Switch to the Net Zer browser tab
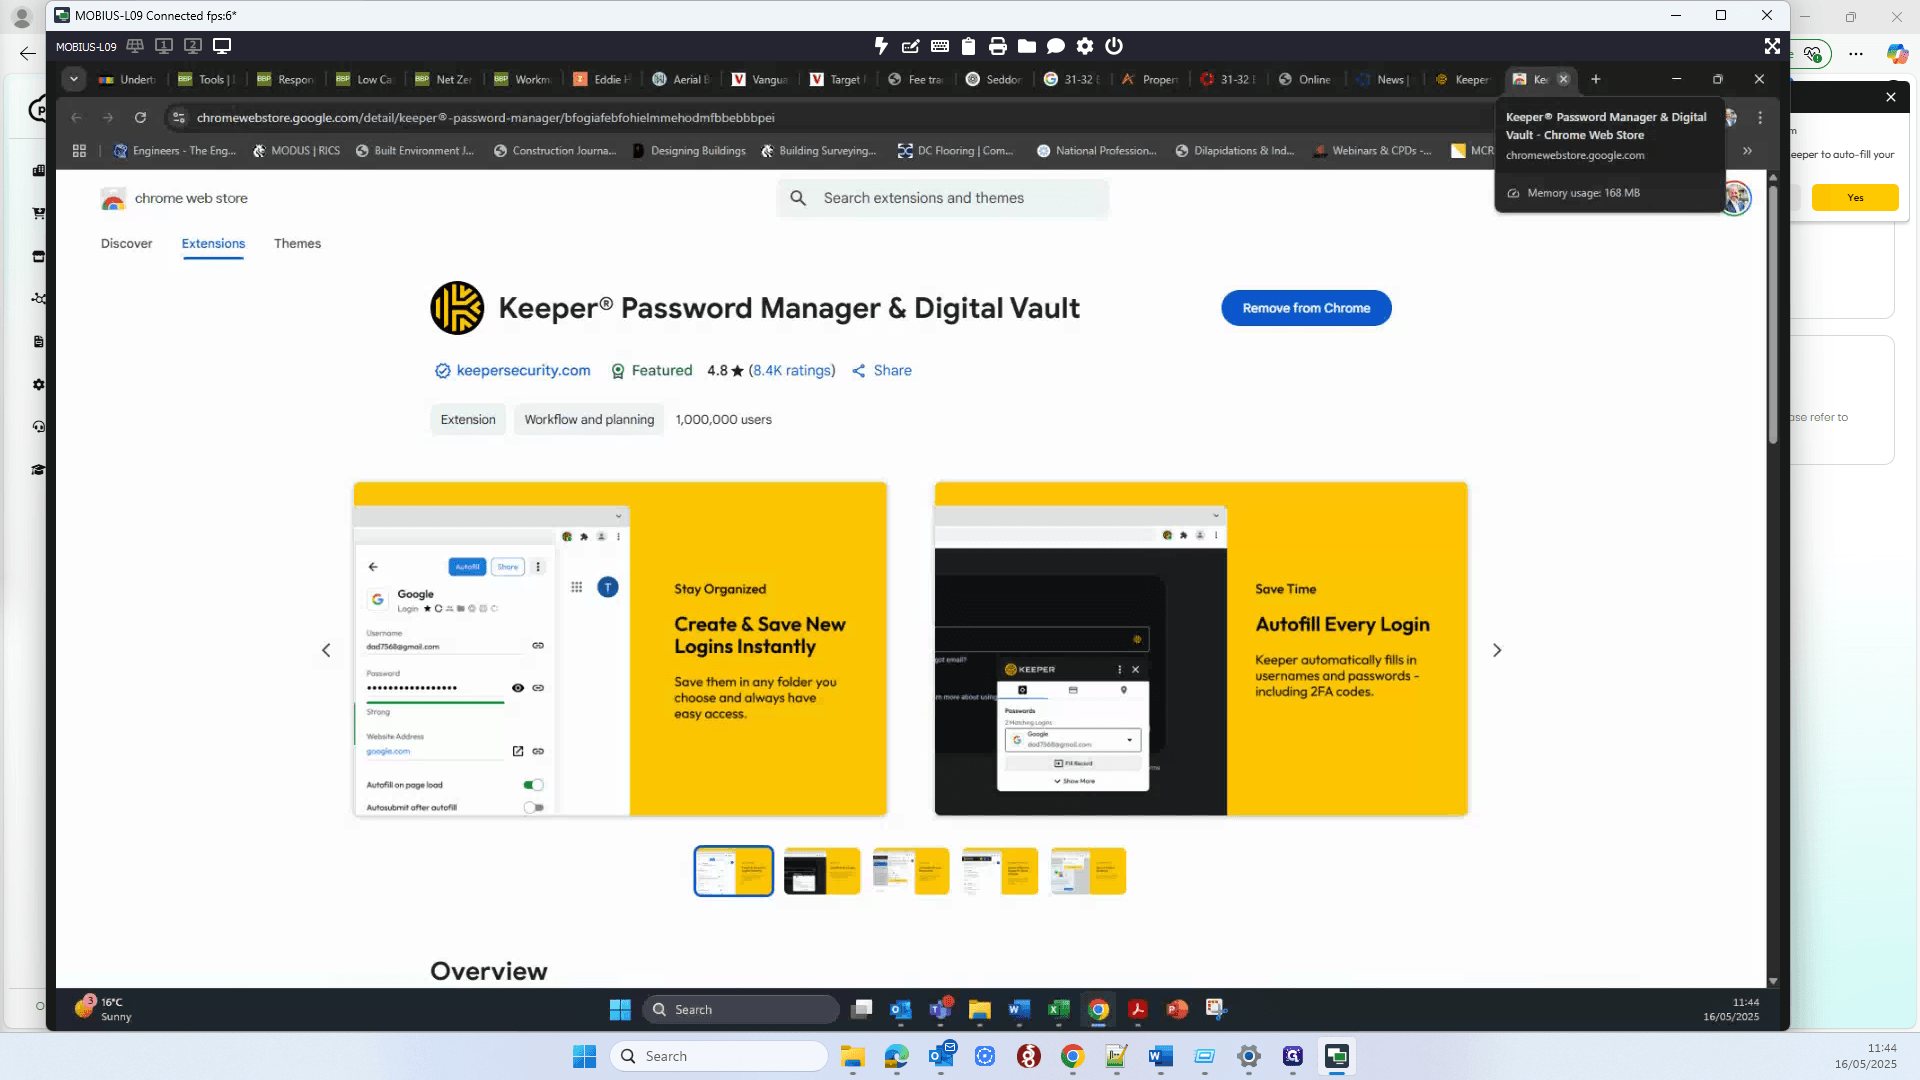The width and height of the screenshot is (1920, 1080). point(445,79)
